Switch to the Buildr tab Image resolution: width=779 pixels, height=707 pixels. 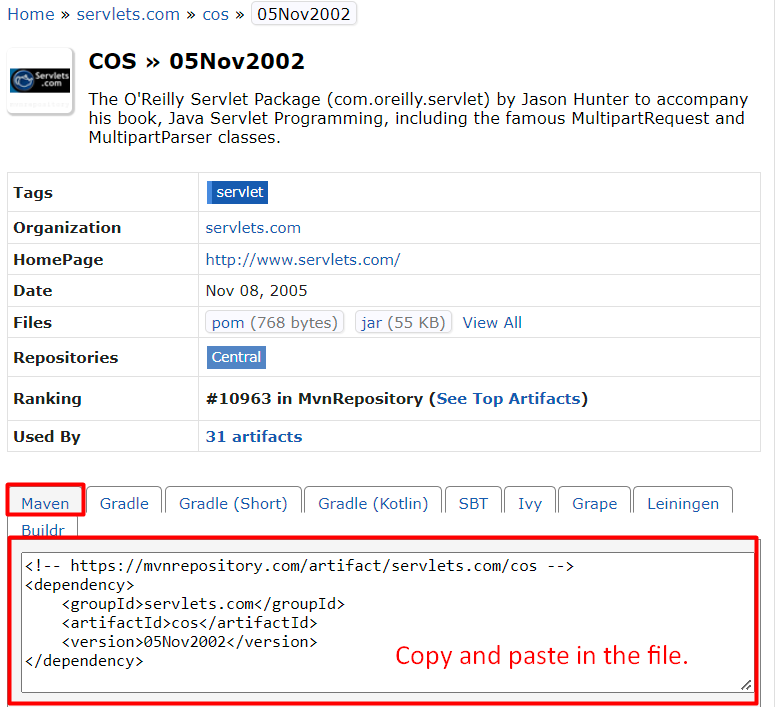(x=43, y=528)
